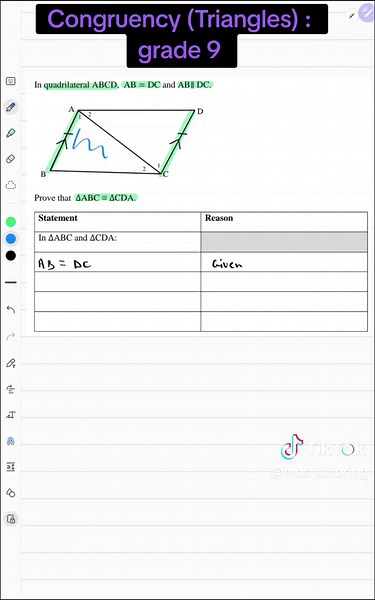Open the stroke thickness line option

click(11, 282)
